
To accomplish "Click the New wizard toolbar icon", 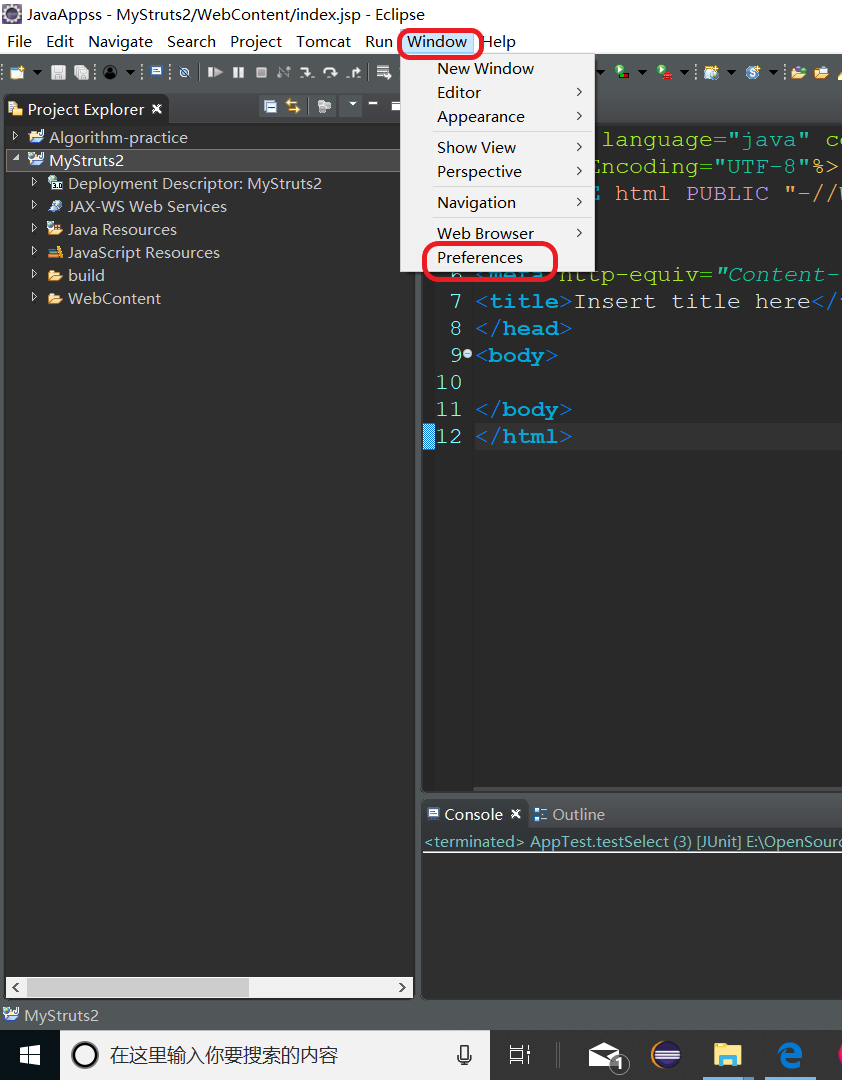I will 17,72.
